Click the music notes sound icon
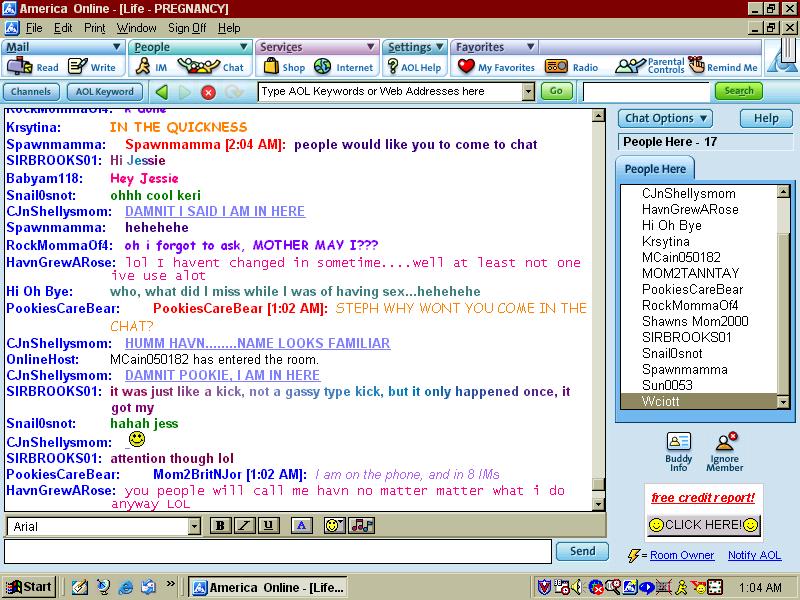Image resolution: width=800 pixels, height=600 pixels. (x=362, y=526)
